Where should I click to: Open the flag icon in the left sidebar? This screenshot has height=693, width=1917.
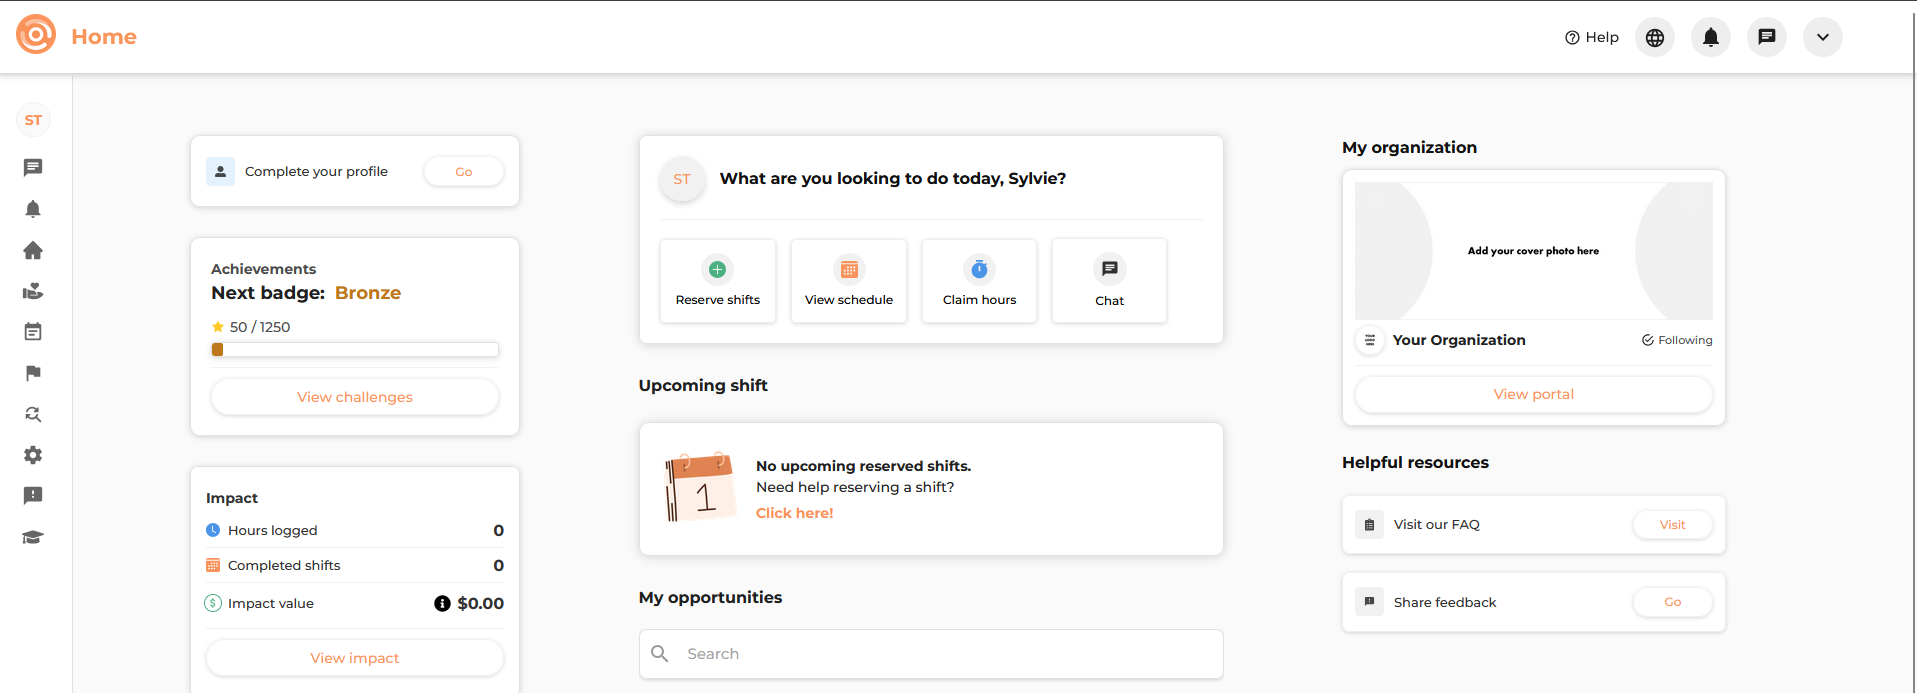(x=33, y=373)
